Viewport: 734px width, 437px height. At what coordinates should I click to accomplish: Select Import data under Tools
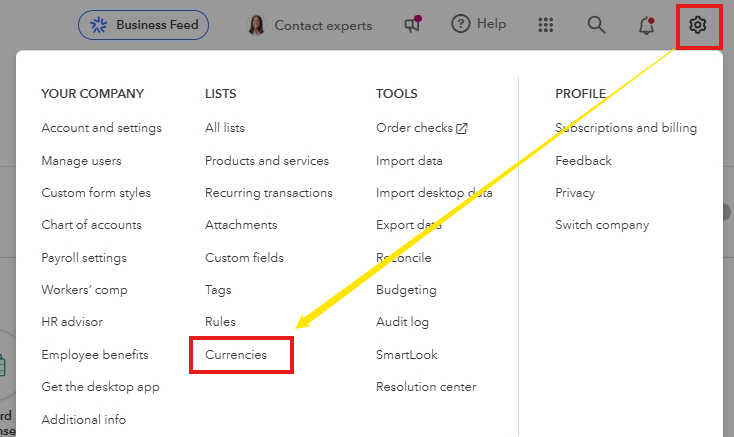coord(409,161)
